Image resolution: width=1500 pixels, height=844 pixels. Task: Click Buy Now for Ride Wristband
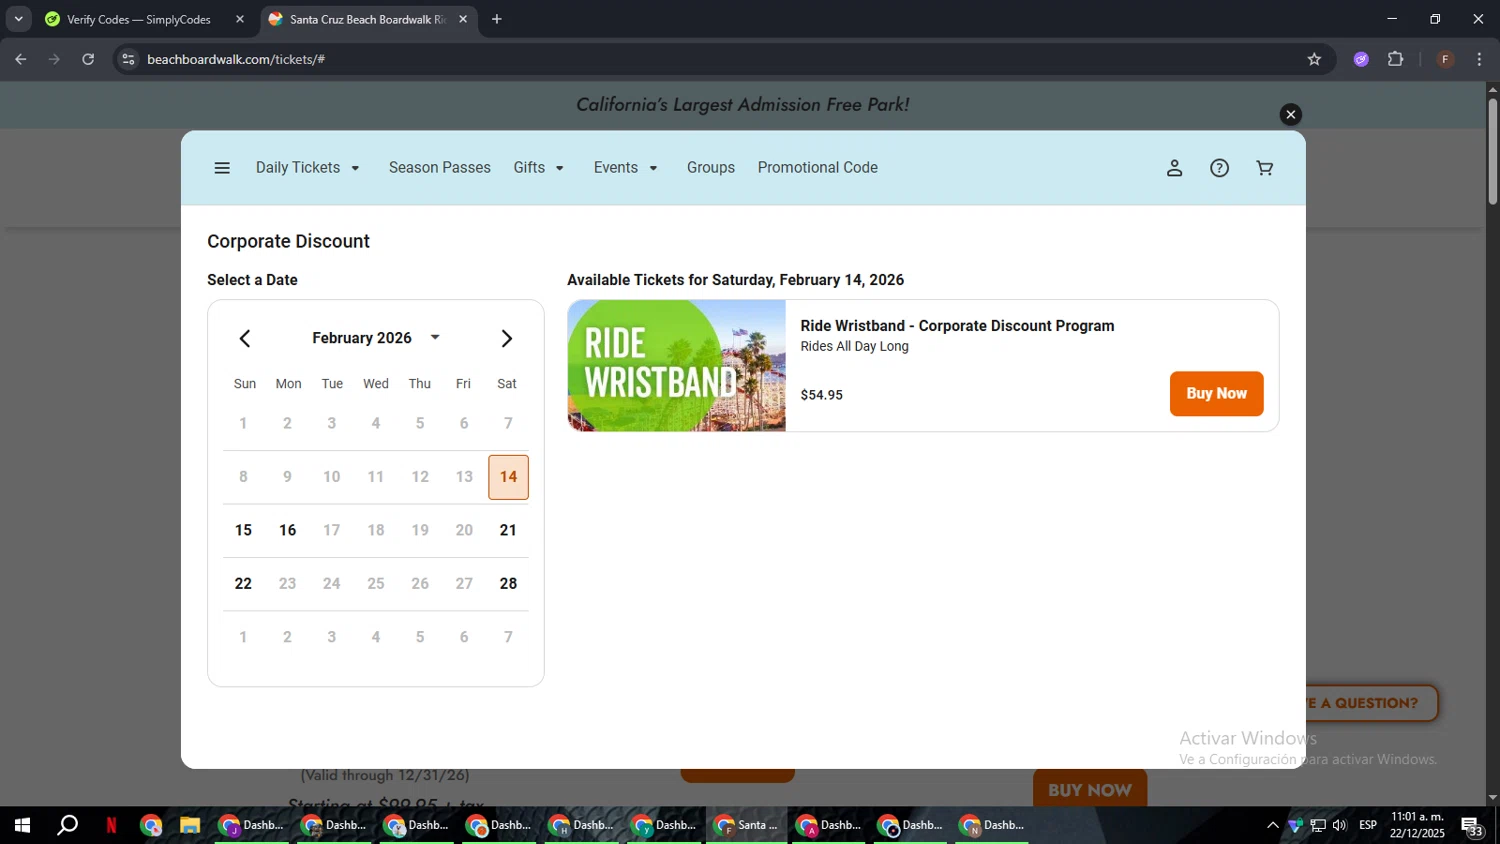click(1217, 394)
